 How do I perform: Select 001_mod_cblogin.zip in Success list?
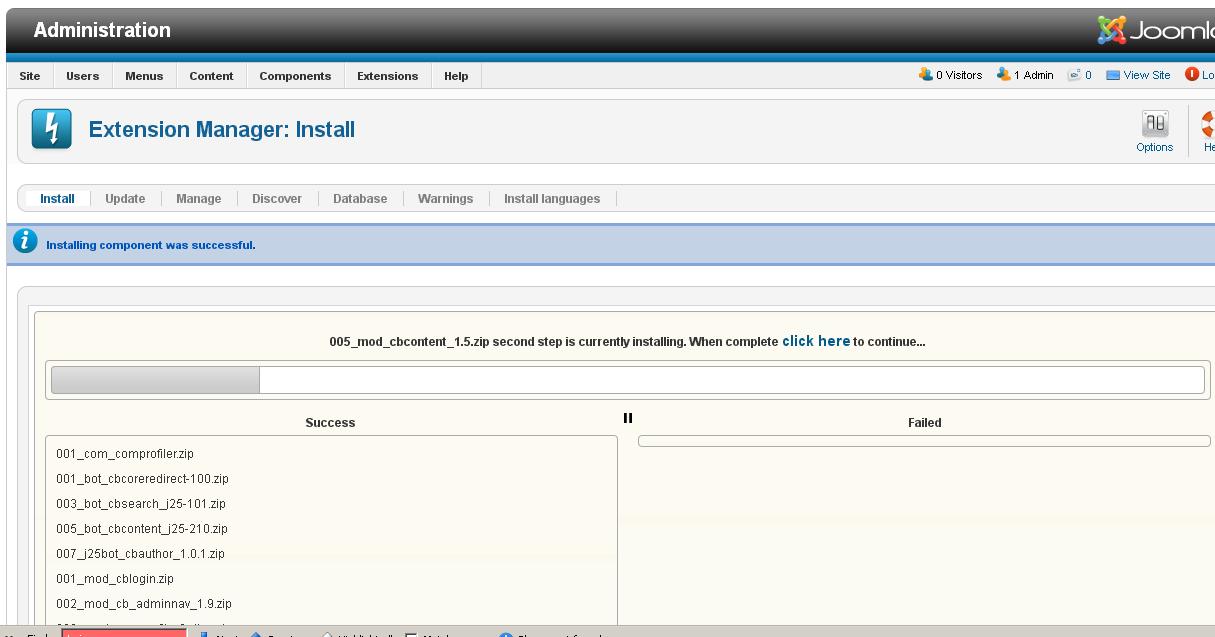pos(115,579)
